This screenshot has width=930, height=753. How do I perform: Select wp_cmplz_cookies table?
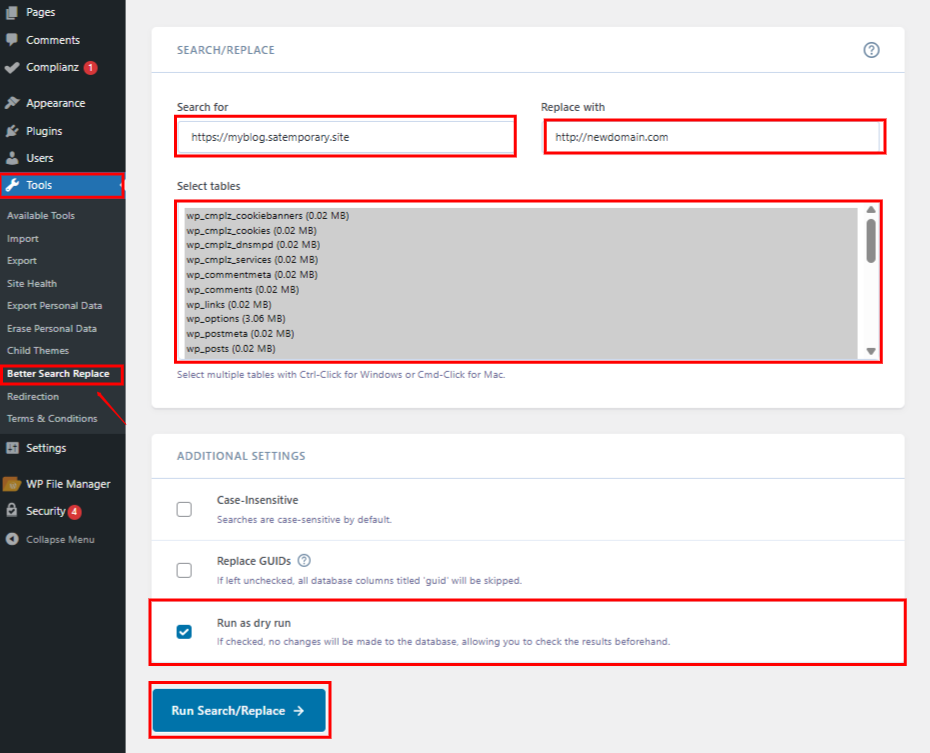click(x=521, y=231)
